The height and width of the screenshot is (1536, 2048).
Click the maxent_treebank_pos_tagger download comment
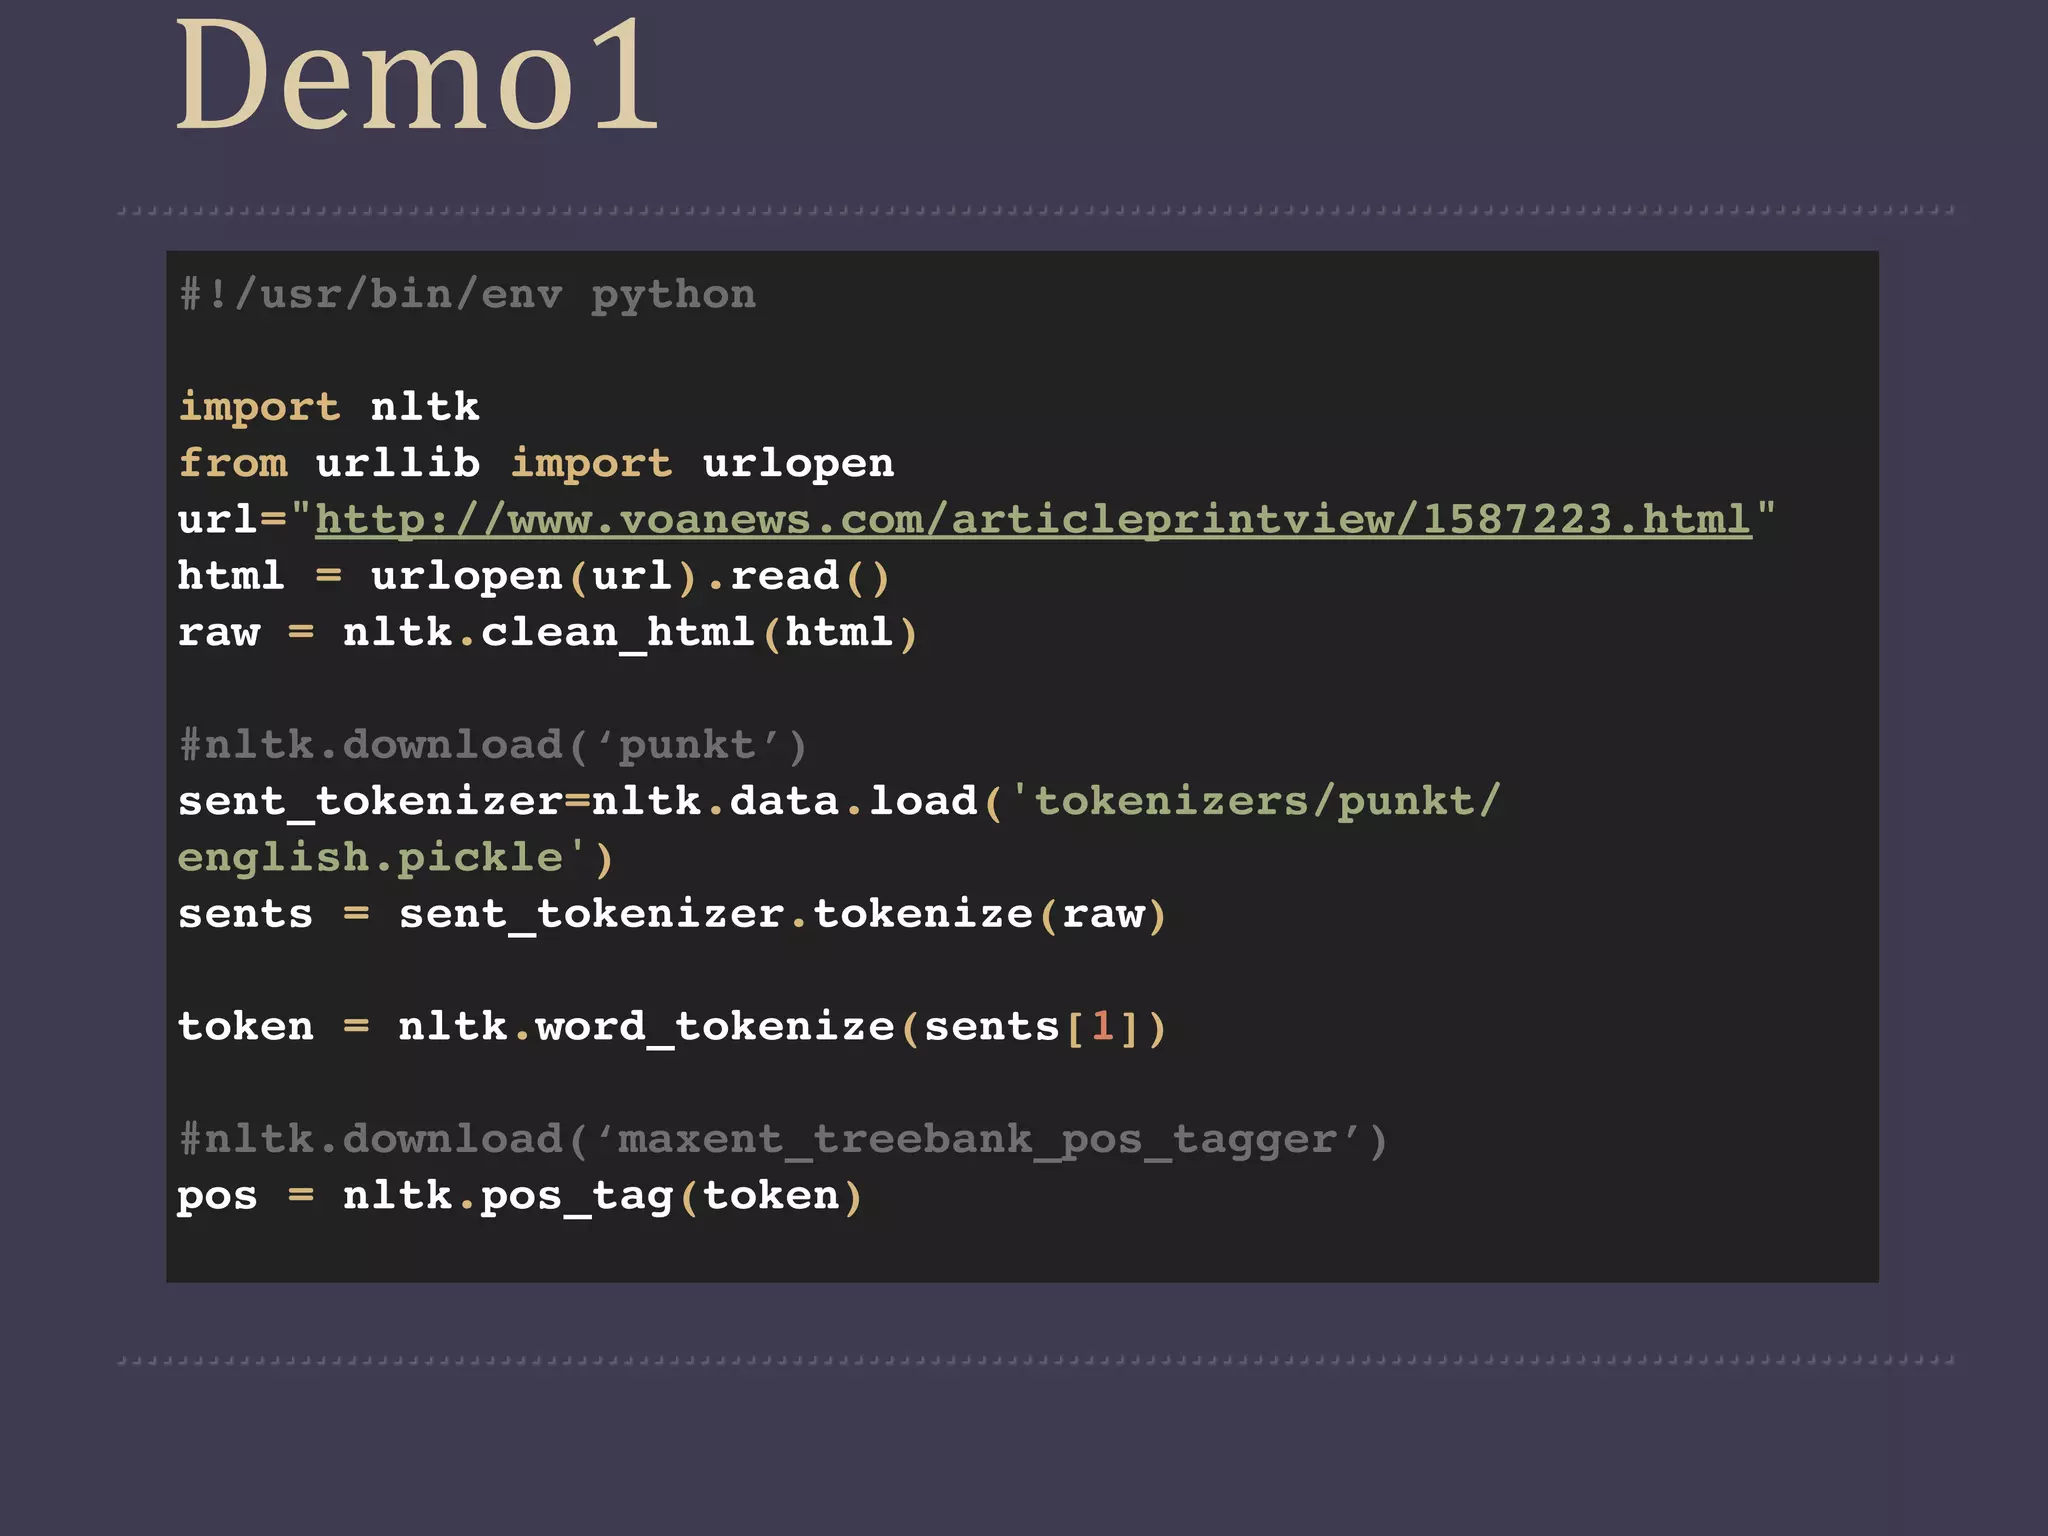[783, 1140]
